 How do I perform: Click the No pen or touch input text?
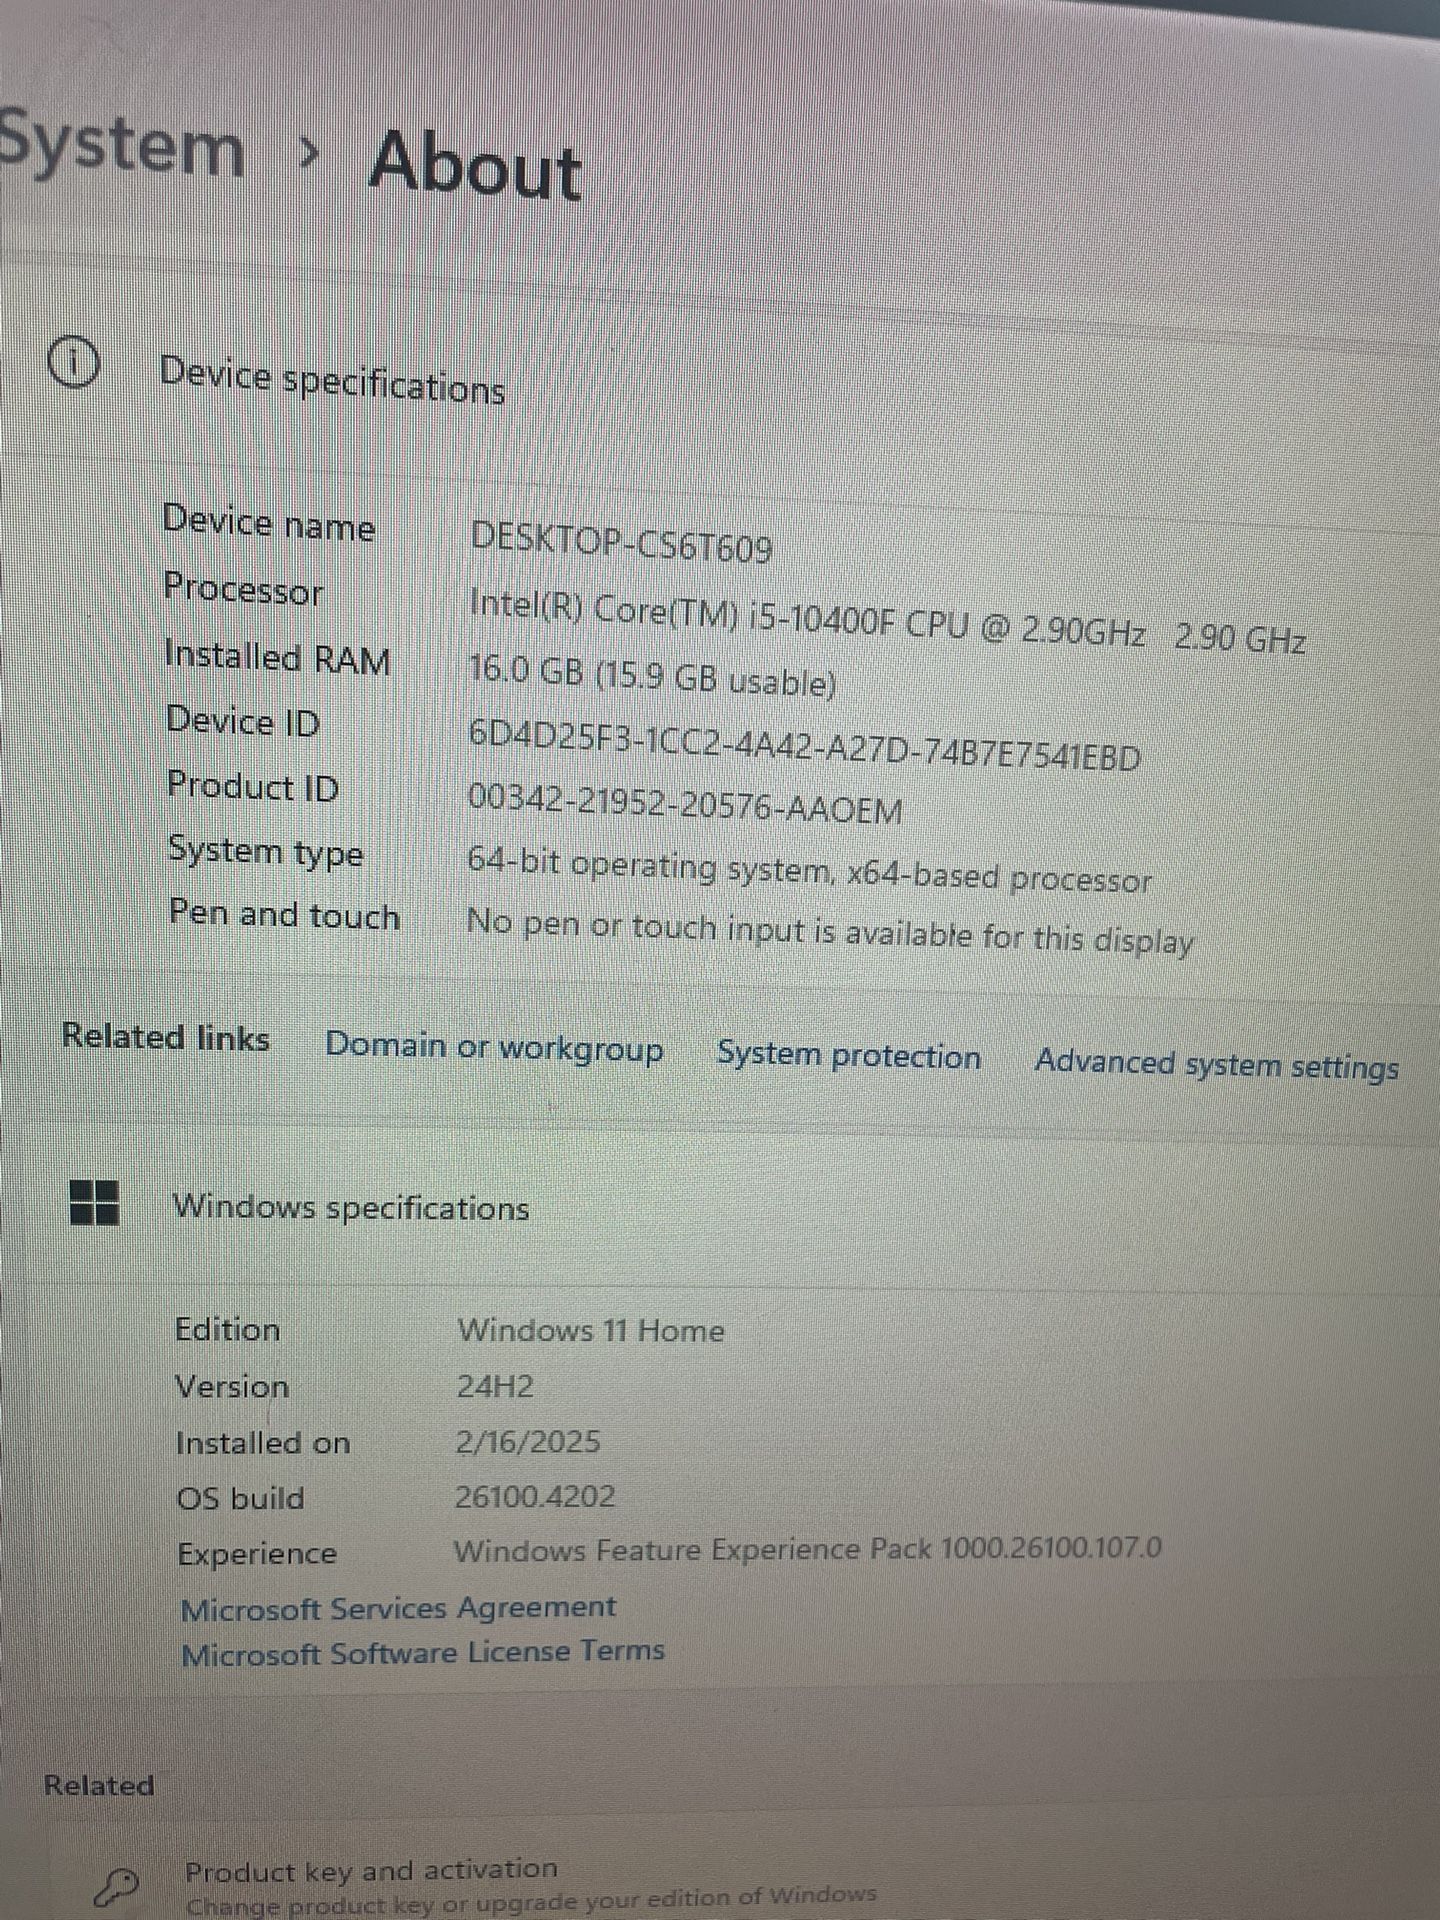(830, 931)
